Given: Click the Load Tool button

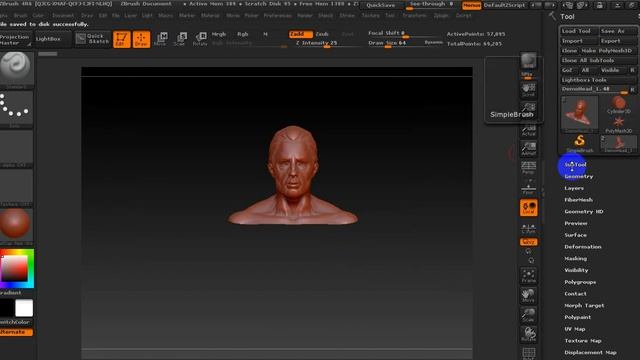Looking at the screenshot, I should click(x=579, y=31).
